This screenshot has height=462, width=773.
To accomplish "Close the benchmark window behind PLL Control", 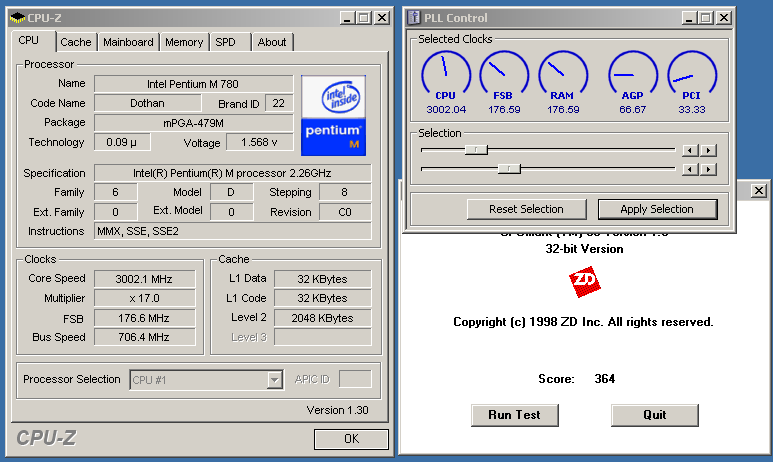I will pos(759,191).
